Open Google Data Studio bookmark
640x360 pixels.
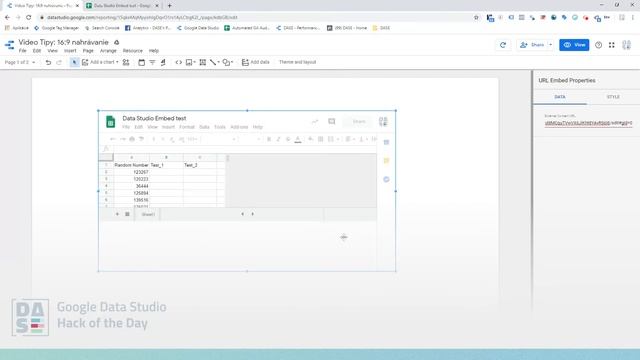coord(198,28)
